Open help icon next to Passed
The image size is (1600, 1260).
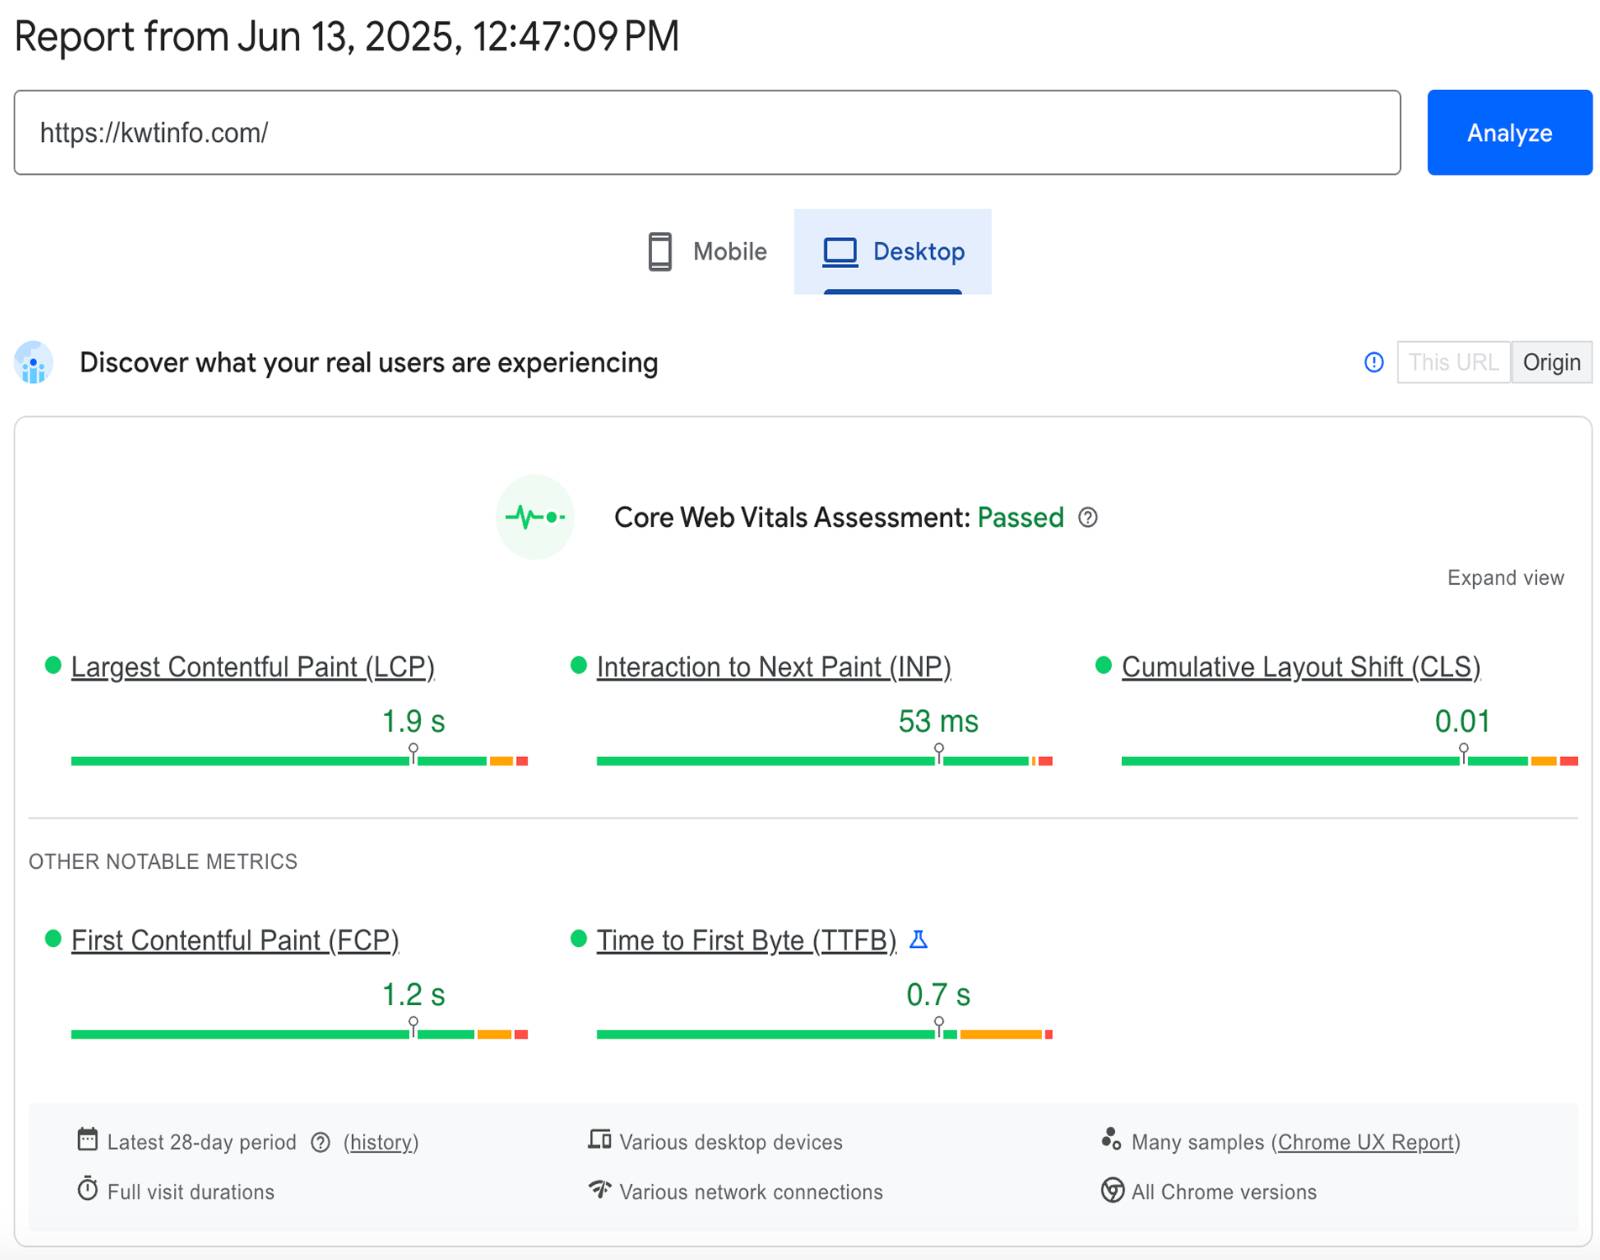[1088, 517]
